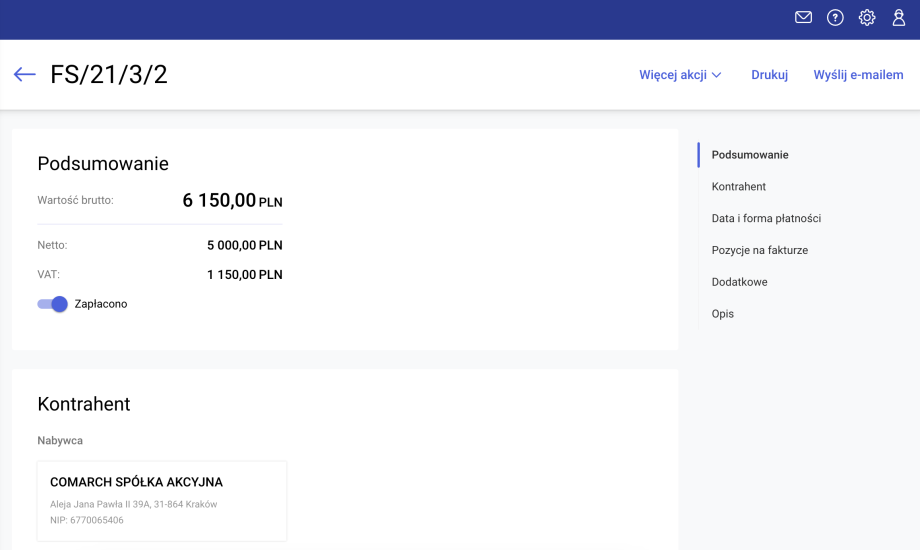The height and width of the screenshot is (550, 920).
Task: Open the messages envelope icon
Action: click(803, 18)
